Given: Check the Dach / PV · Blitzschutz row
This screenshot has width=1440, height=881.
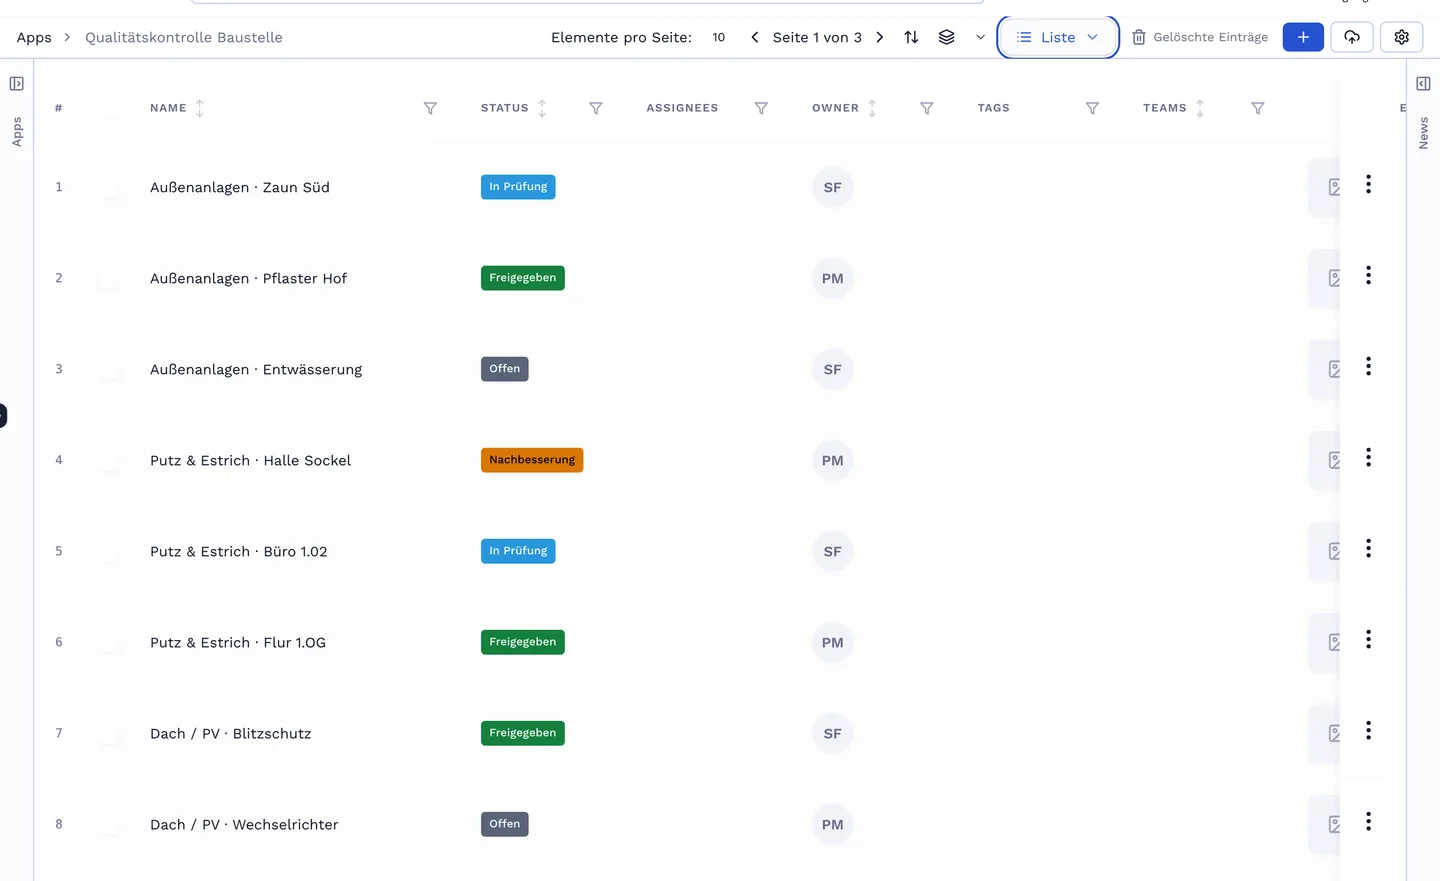Looking at the screenshot, I should (x=109, y=733).
